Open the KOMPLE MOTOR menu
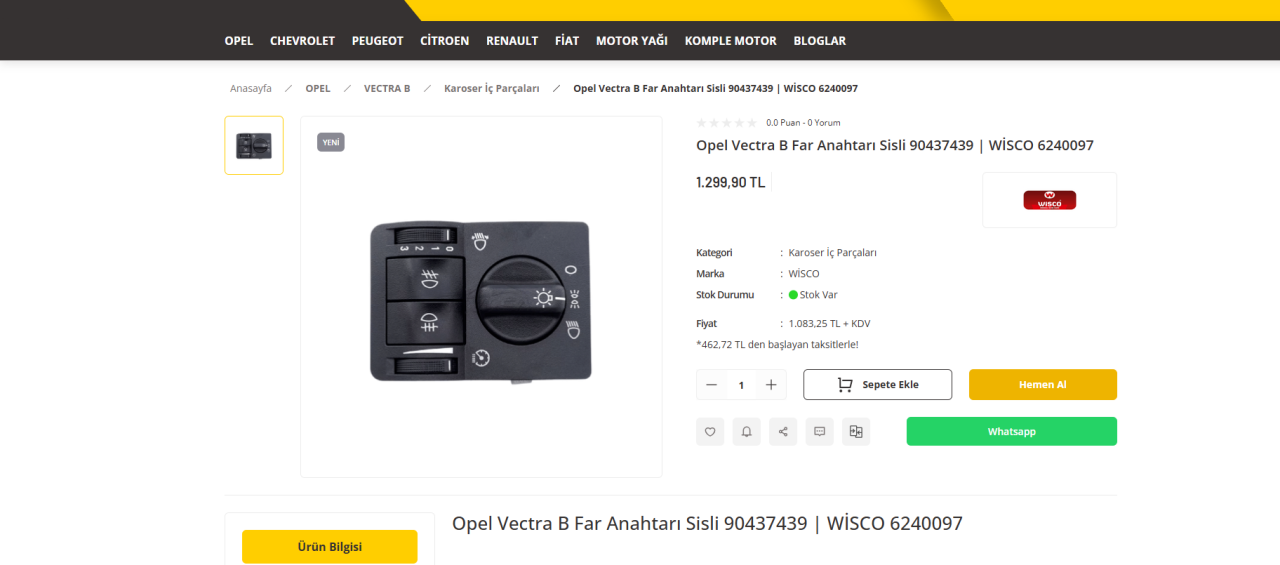 tap(731, 41)
